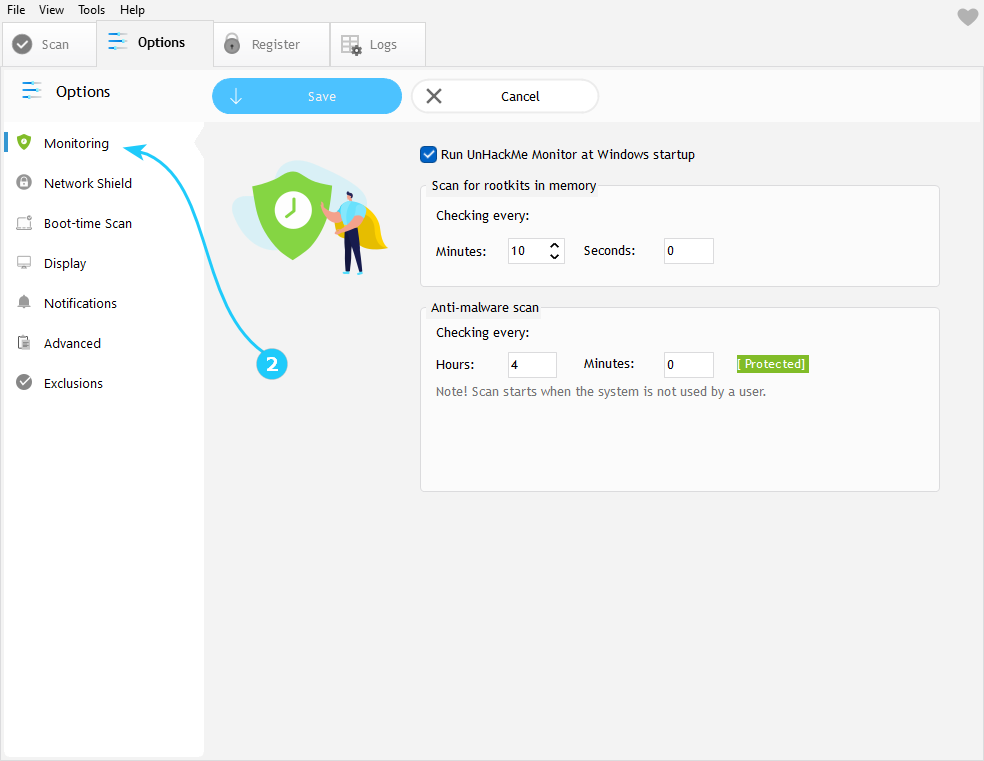The width and height of the screenshot is (984, 761).
Task: Click the Monitoring shield icon in sidebar
Action: tap(24, 143)
